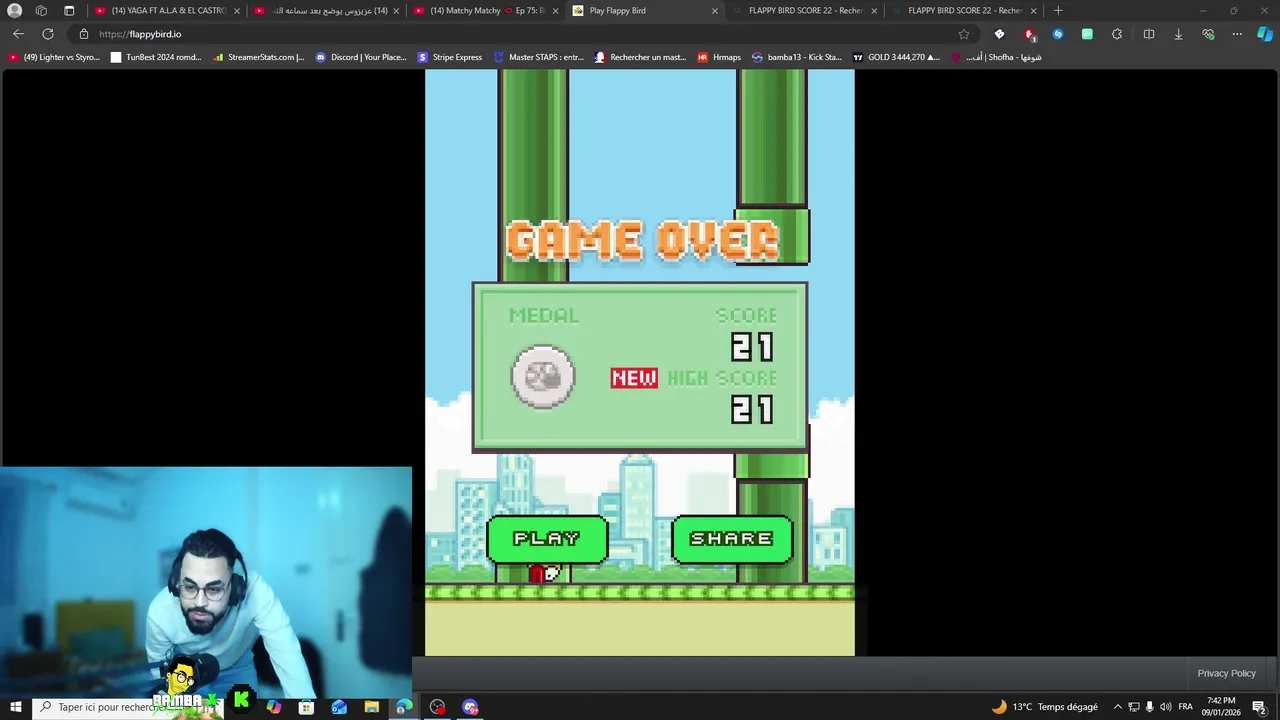Open a new tab with plus button
The width and height of the screenshot is (1280, 720).
click(x=1058, y=10)
